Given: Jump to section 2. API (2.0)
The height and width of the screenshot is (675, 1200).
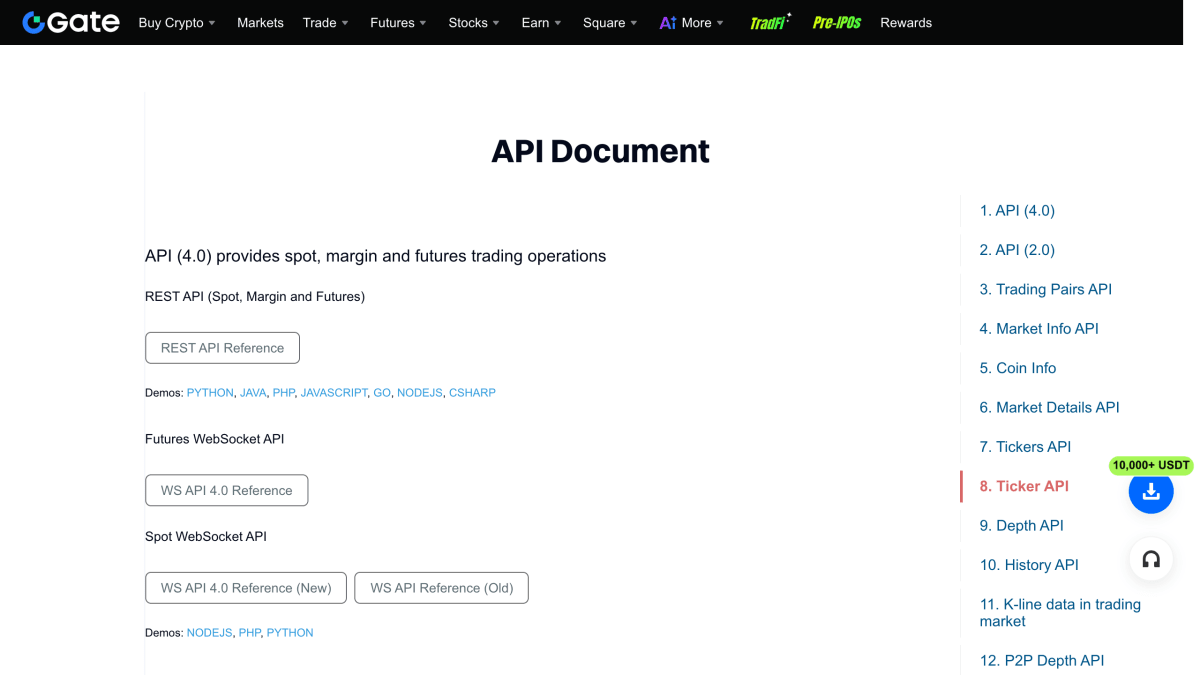Looking at the screenshot, I should [1017, 250].
